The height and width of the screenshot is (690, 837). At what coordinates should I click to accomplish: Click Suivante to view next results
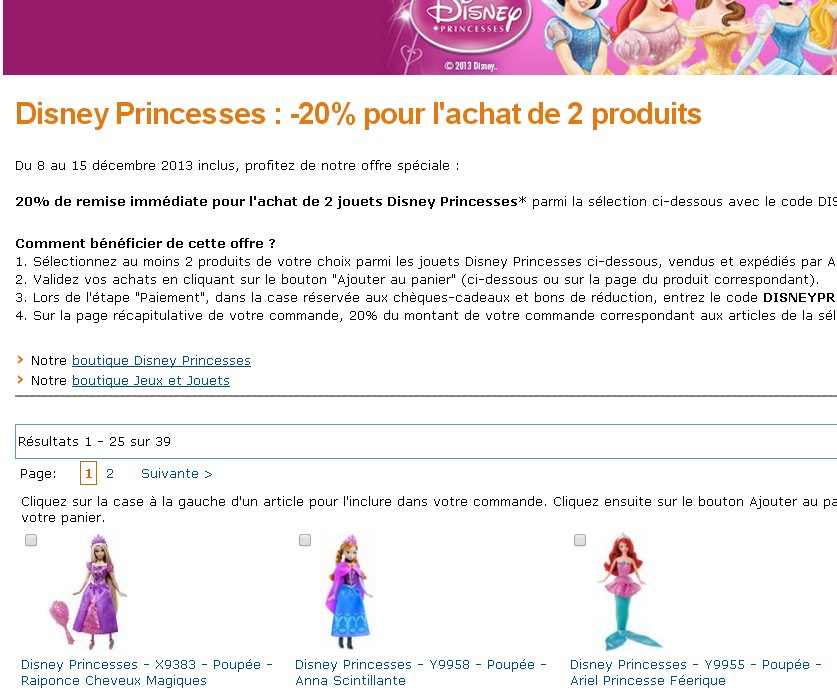[x=177, y=473]
